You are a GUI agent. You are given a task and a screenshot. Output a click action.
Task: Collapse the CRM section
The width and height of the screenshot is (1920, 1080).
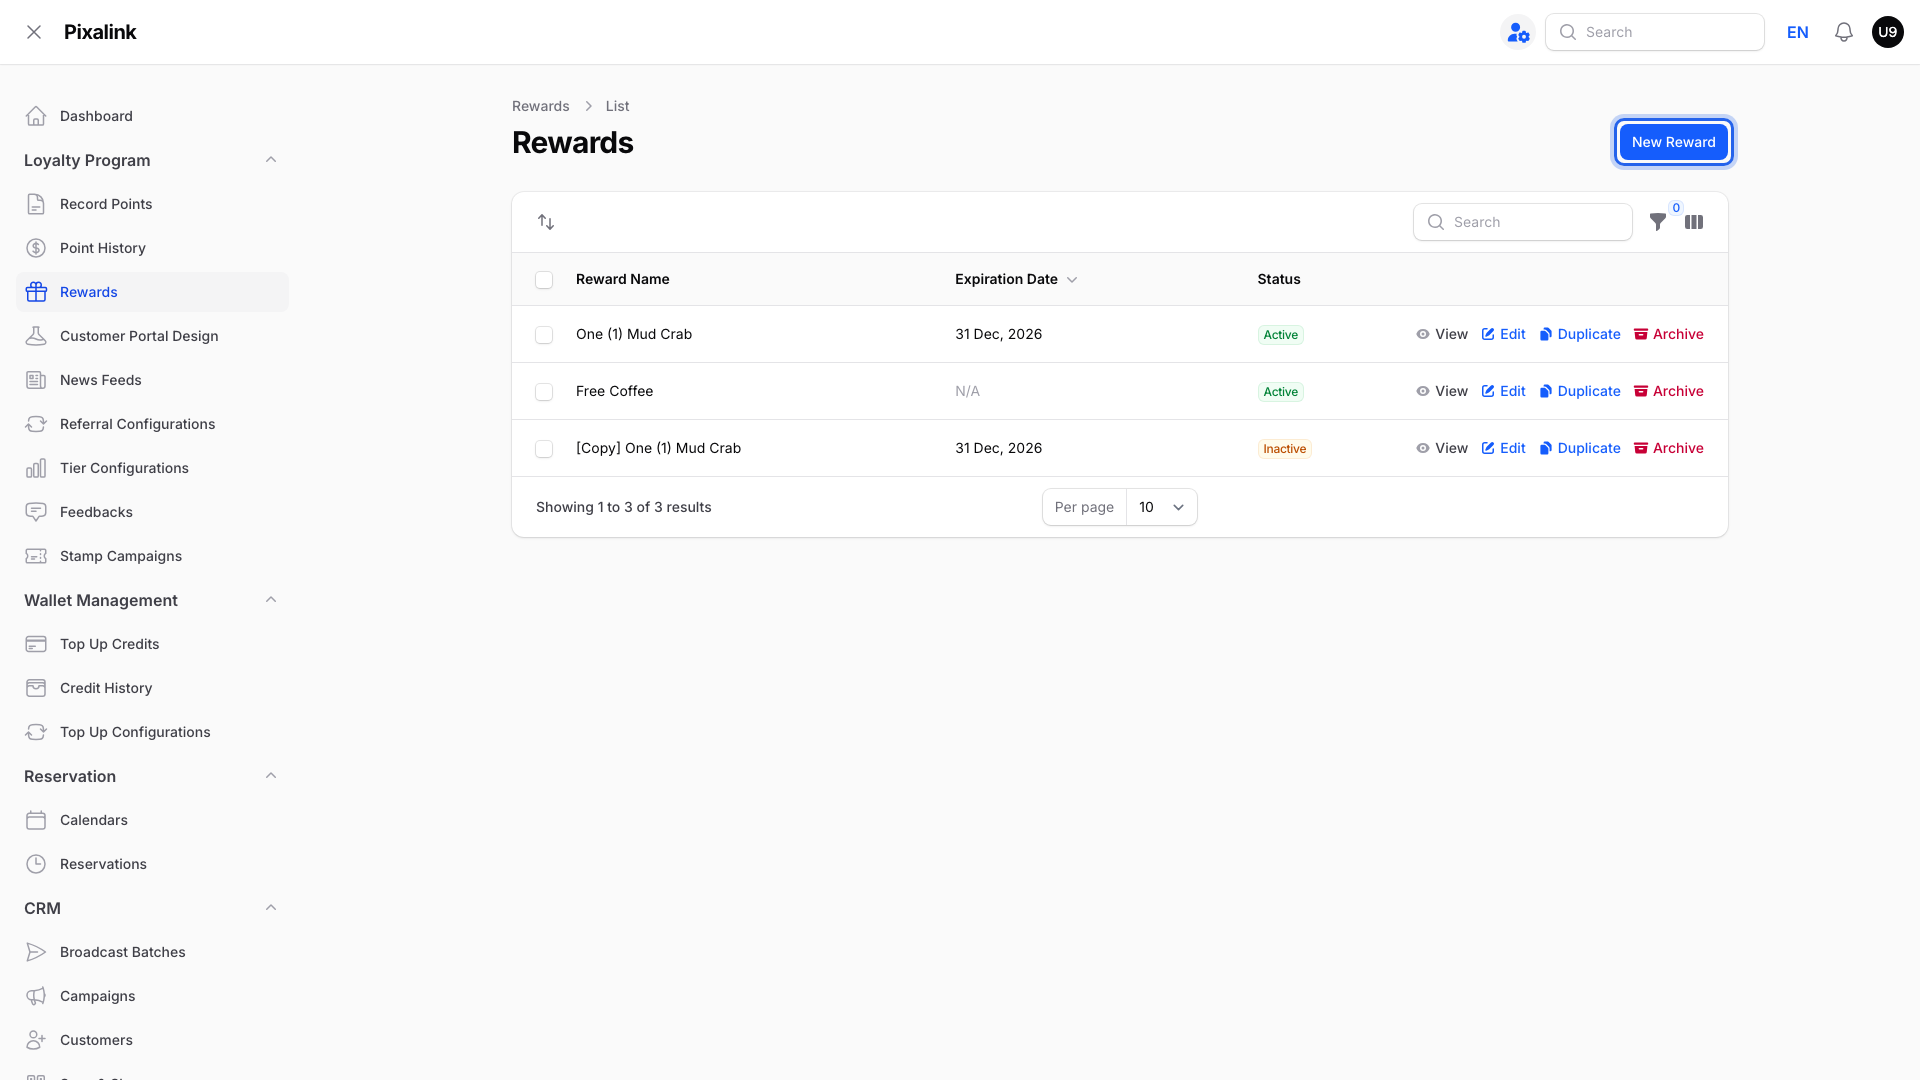click(271, 908)
